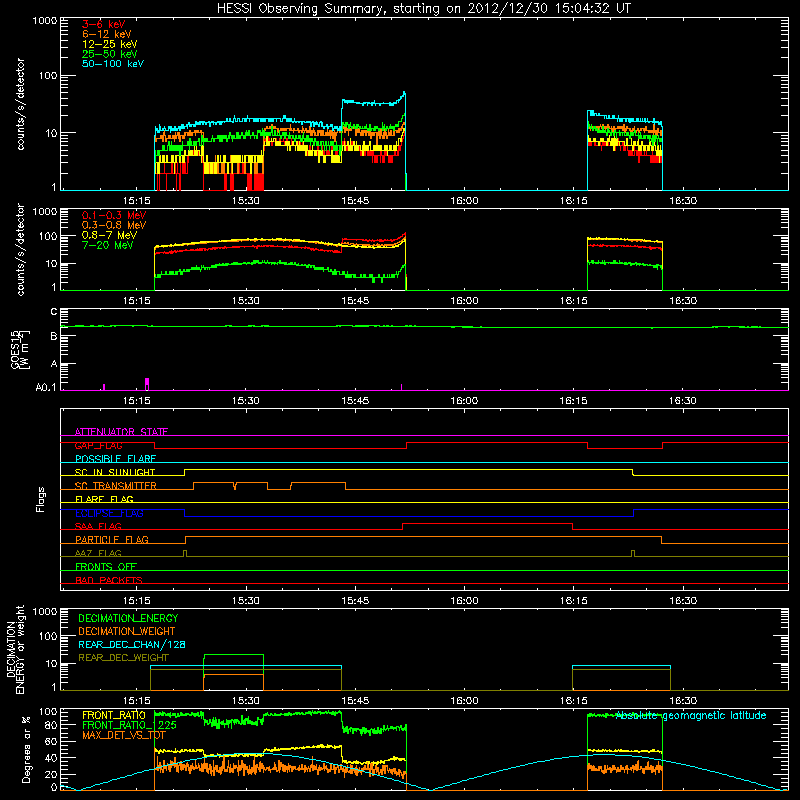The height and width of the screenshot is (800, 800).
Task: Pick the GAP_FLAG label
Action: point(98,445)
